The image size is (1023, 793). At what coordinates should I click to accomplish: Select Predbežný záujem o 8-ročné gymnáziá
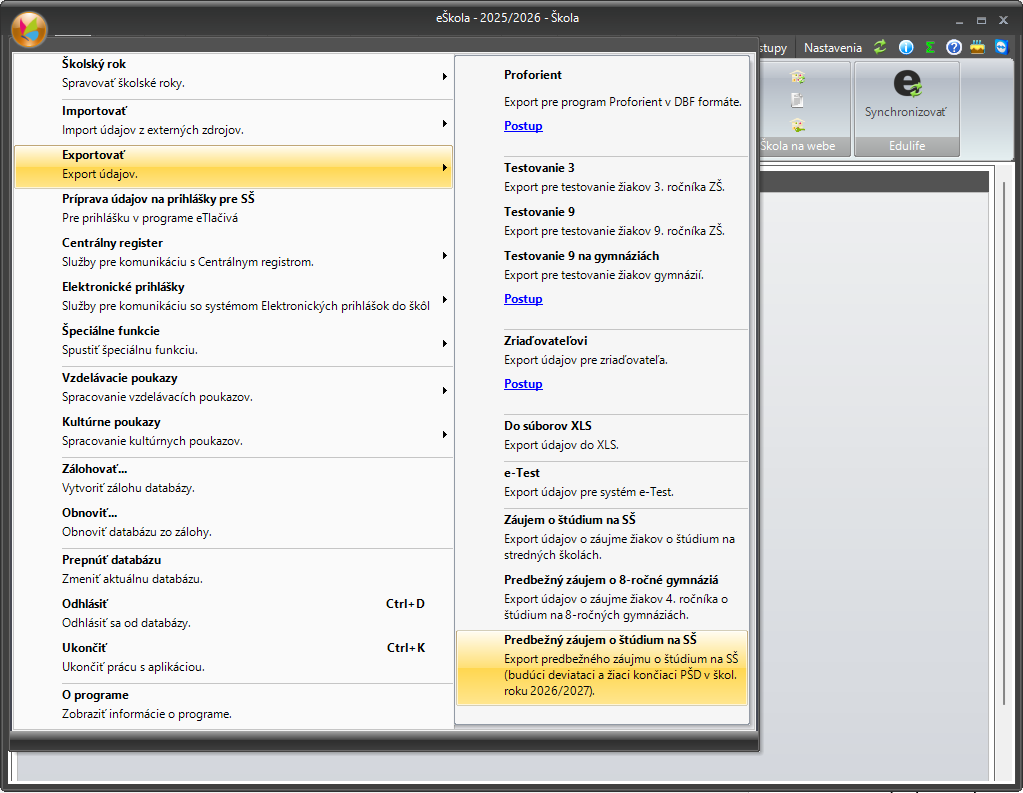point(602,597)
